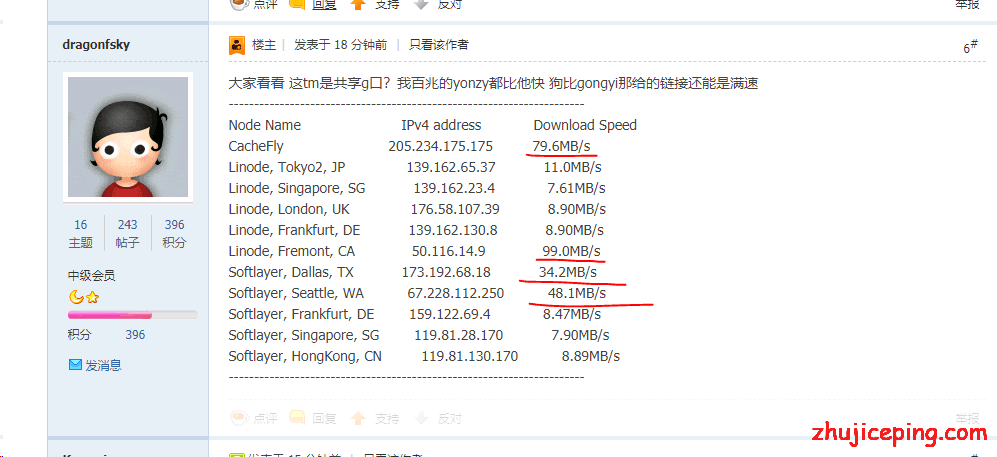Select Linode, Tokyo2, JP row name
This screenshot has height=457, width=997.
click(x=287, y=167)
